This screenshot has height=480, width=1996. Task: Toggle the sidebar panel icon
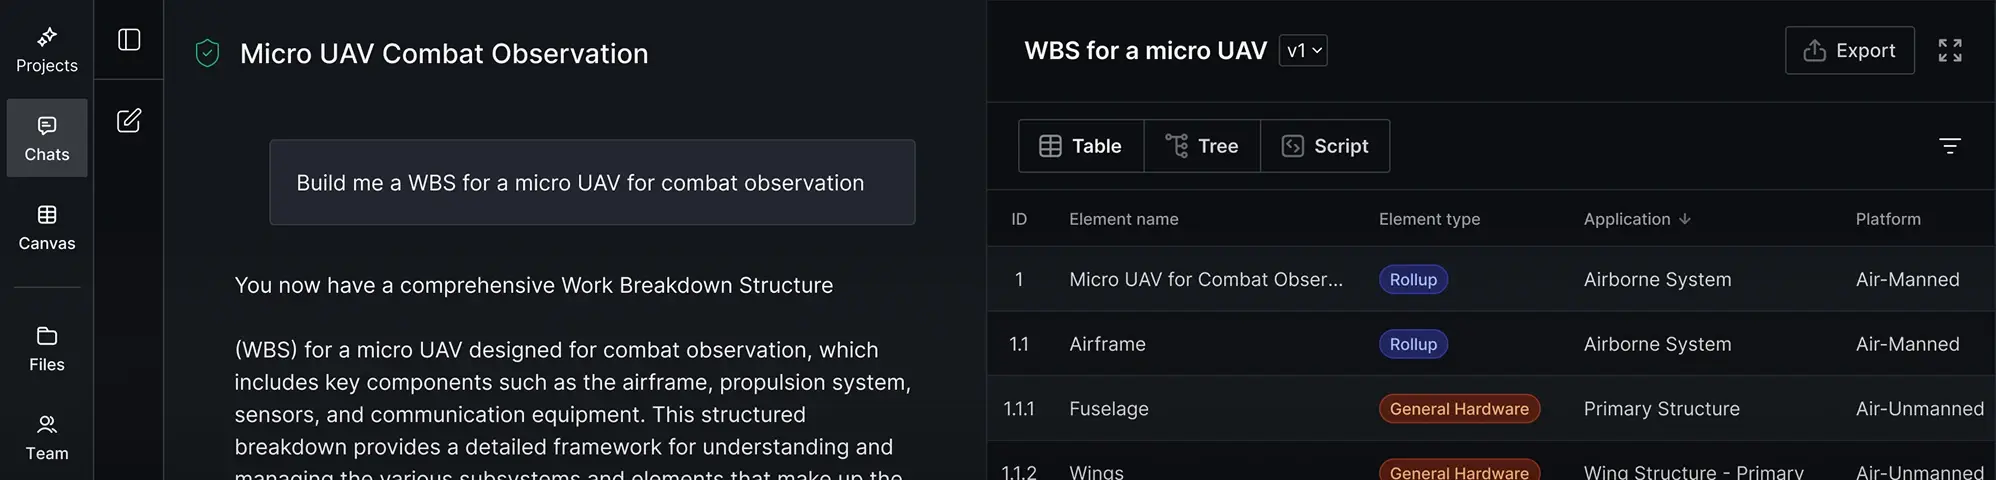(x=129, y=40)
